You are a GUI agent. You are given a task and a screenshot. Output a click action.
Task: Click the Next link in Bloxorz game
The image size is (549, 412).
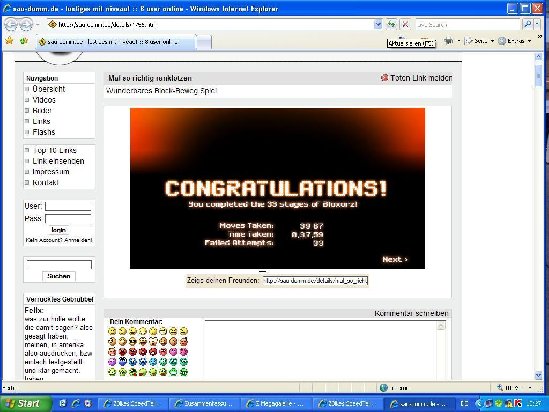click(395, 259)
